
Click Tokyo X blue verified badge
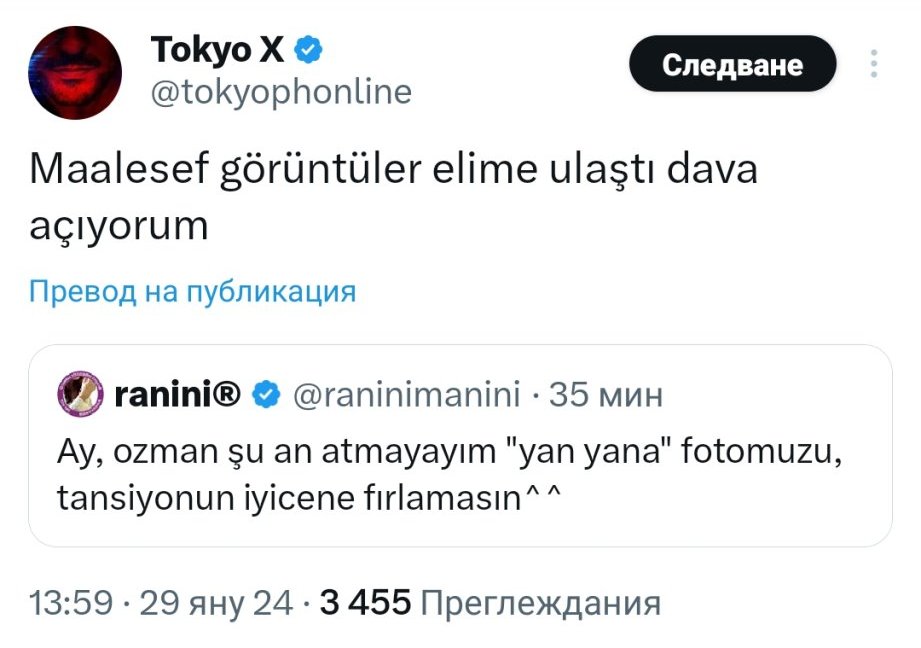coord(308,49)
